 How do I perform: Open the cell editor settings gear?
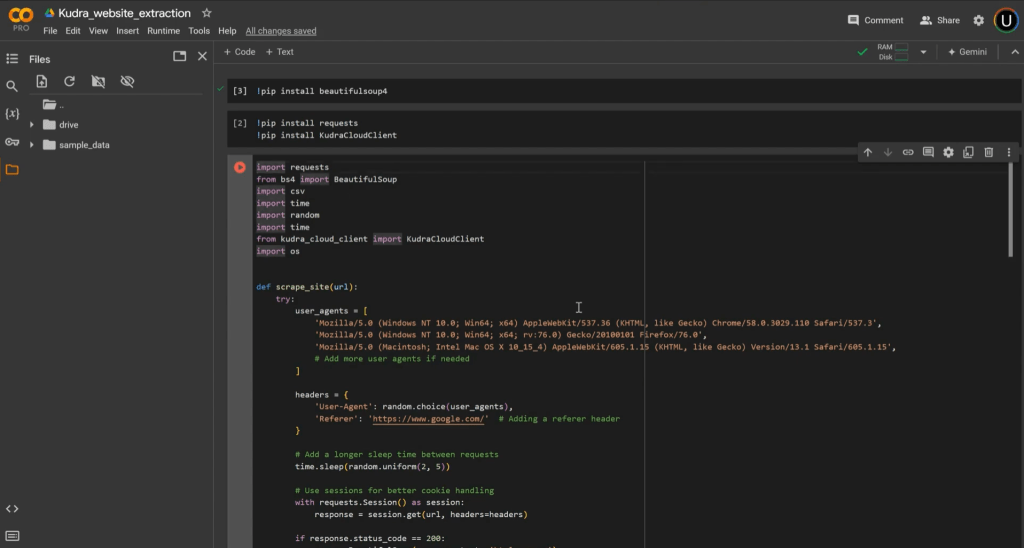coord(948,152)
